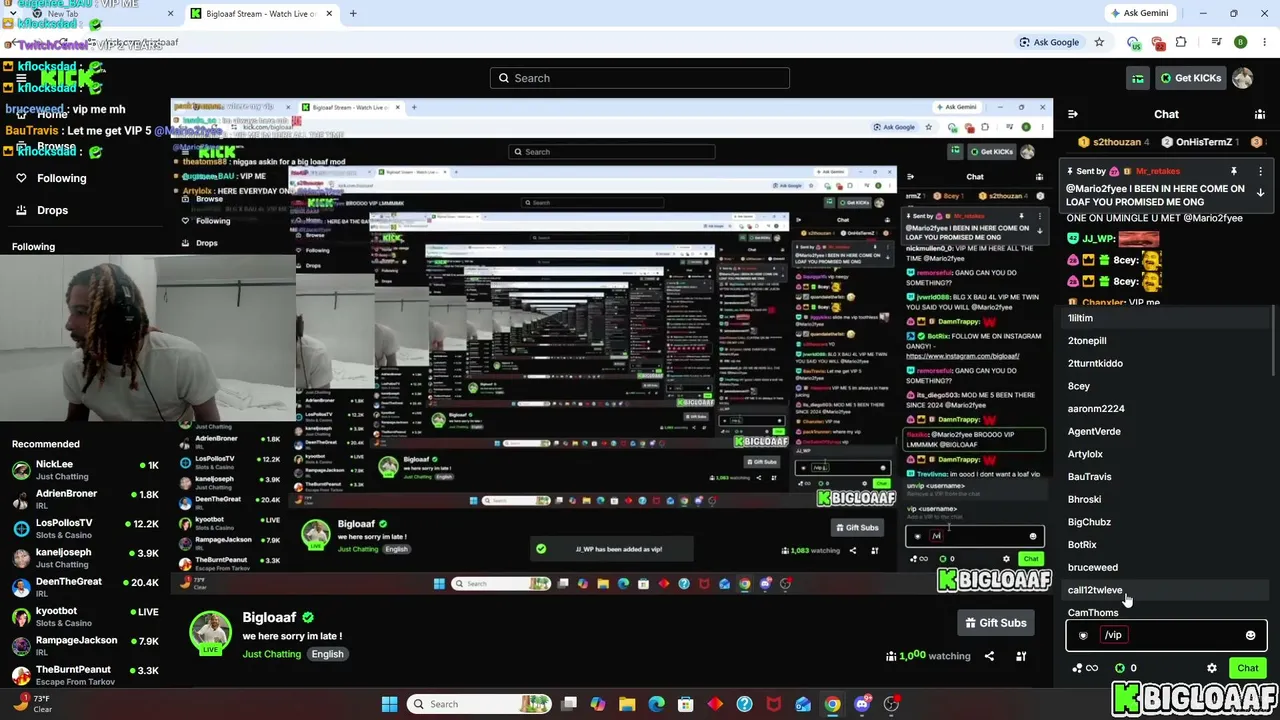Open TheBurntPeanut recommended channel
The height and width of the screenshot is (720, 1280).
tap(85, 675)
